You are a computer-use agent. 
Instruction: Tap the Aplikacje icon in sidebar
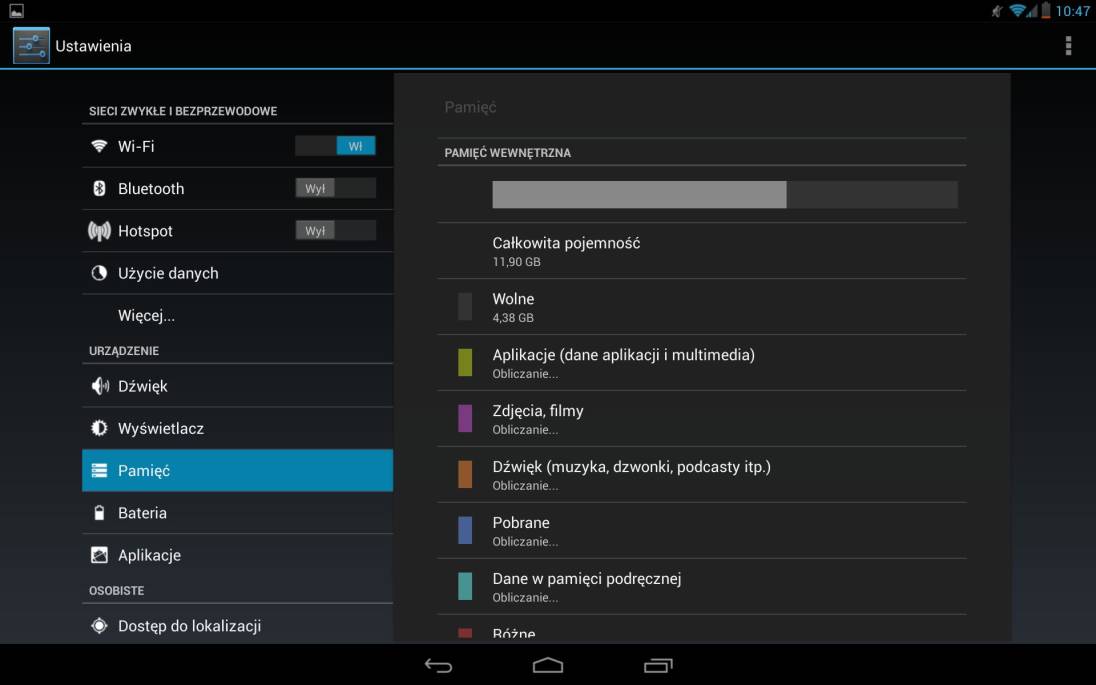(x=99, y=555)
